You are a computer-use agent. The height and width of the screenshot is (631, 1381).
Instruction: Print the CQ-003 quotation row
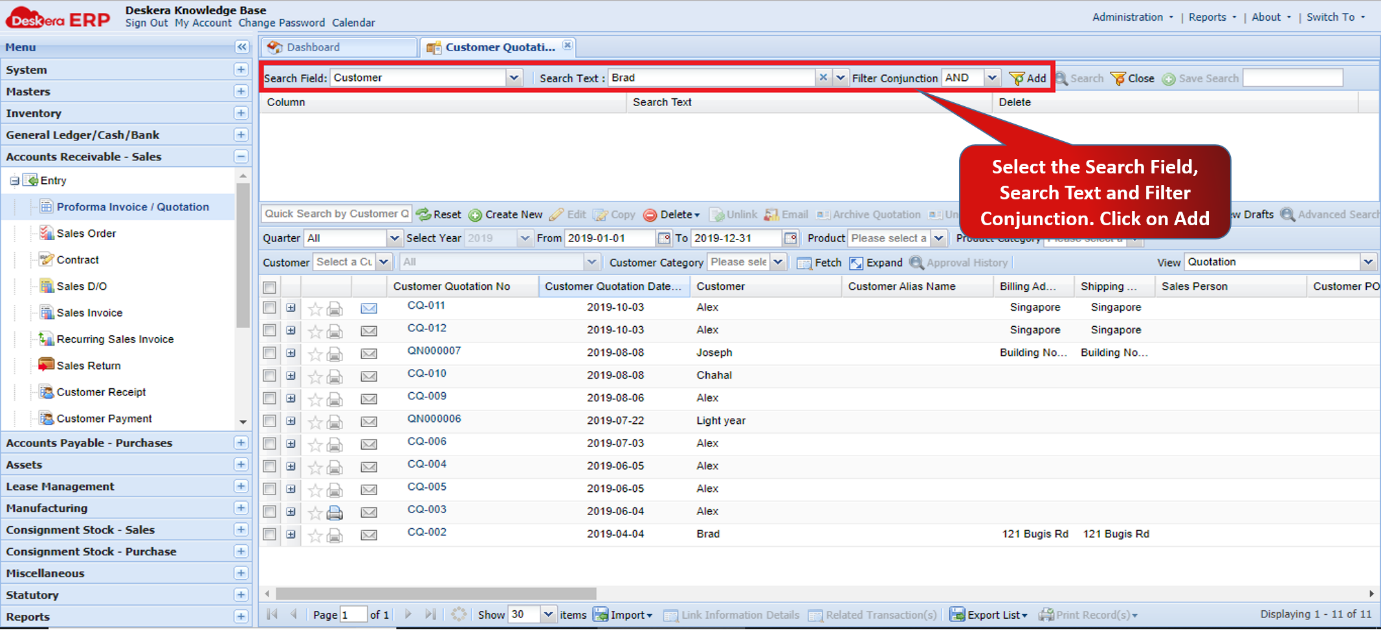[335, 512]
